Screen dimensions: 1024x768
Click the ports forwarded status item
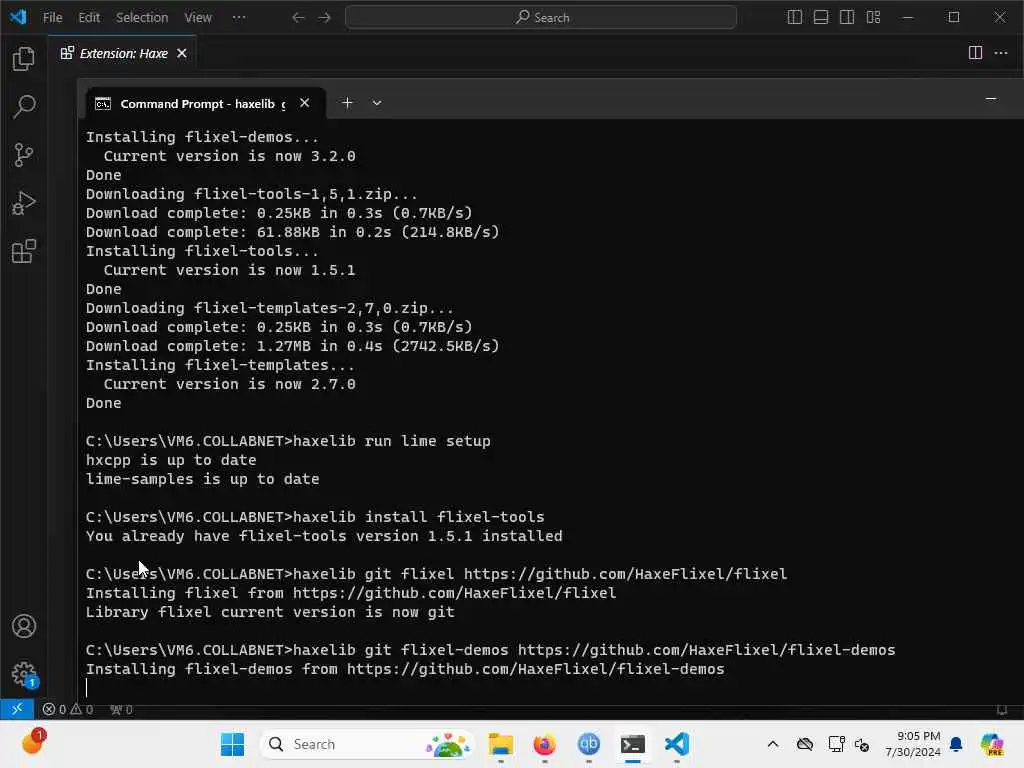tap(121, 709)
